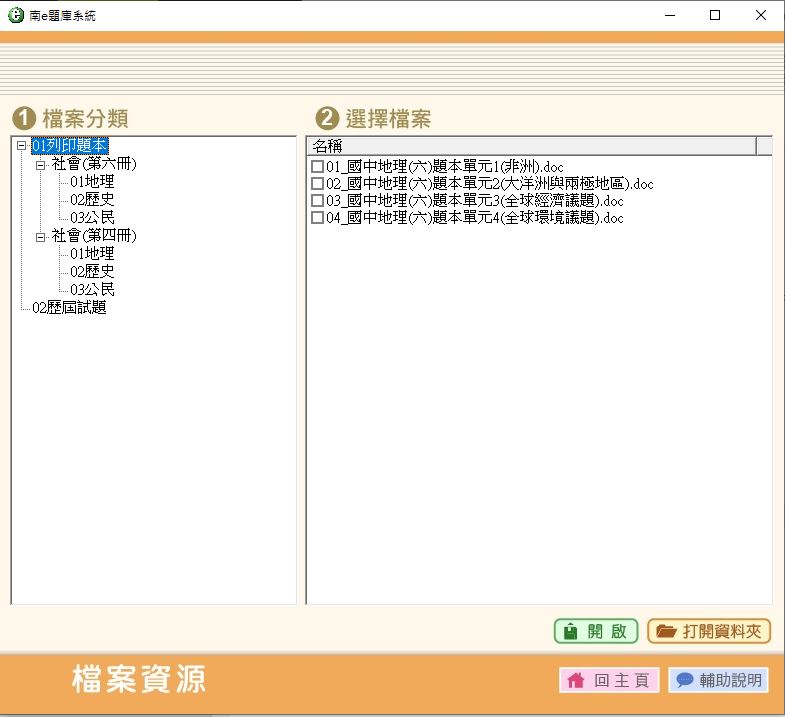Minimize the application window
This screenshot has width=785, height=717.
pos(668,15)
